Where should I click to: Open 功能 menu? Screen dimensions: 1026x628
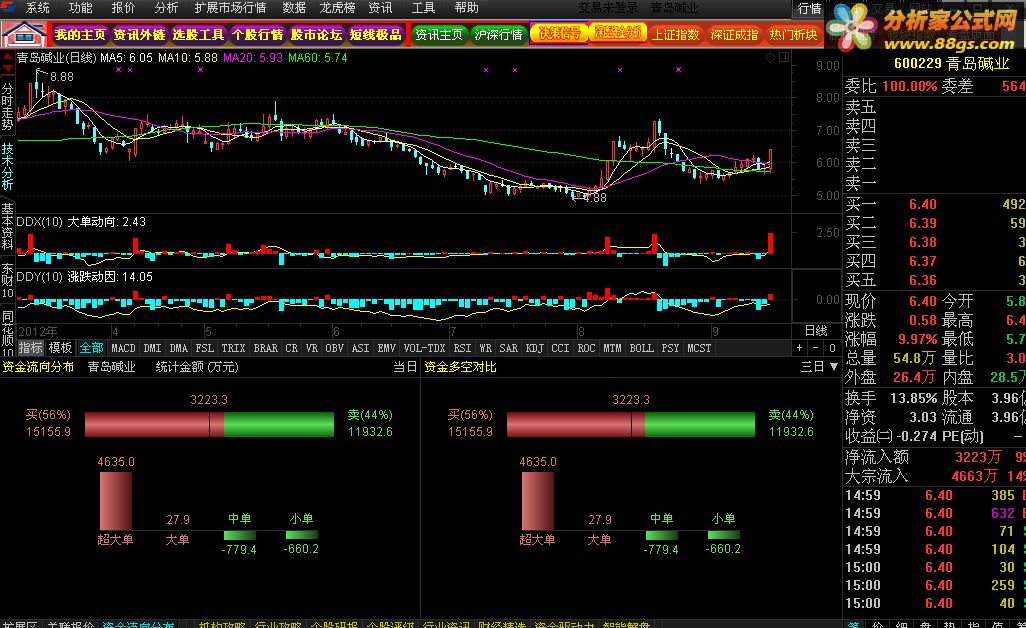click(x=80, y=8)
